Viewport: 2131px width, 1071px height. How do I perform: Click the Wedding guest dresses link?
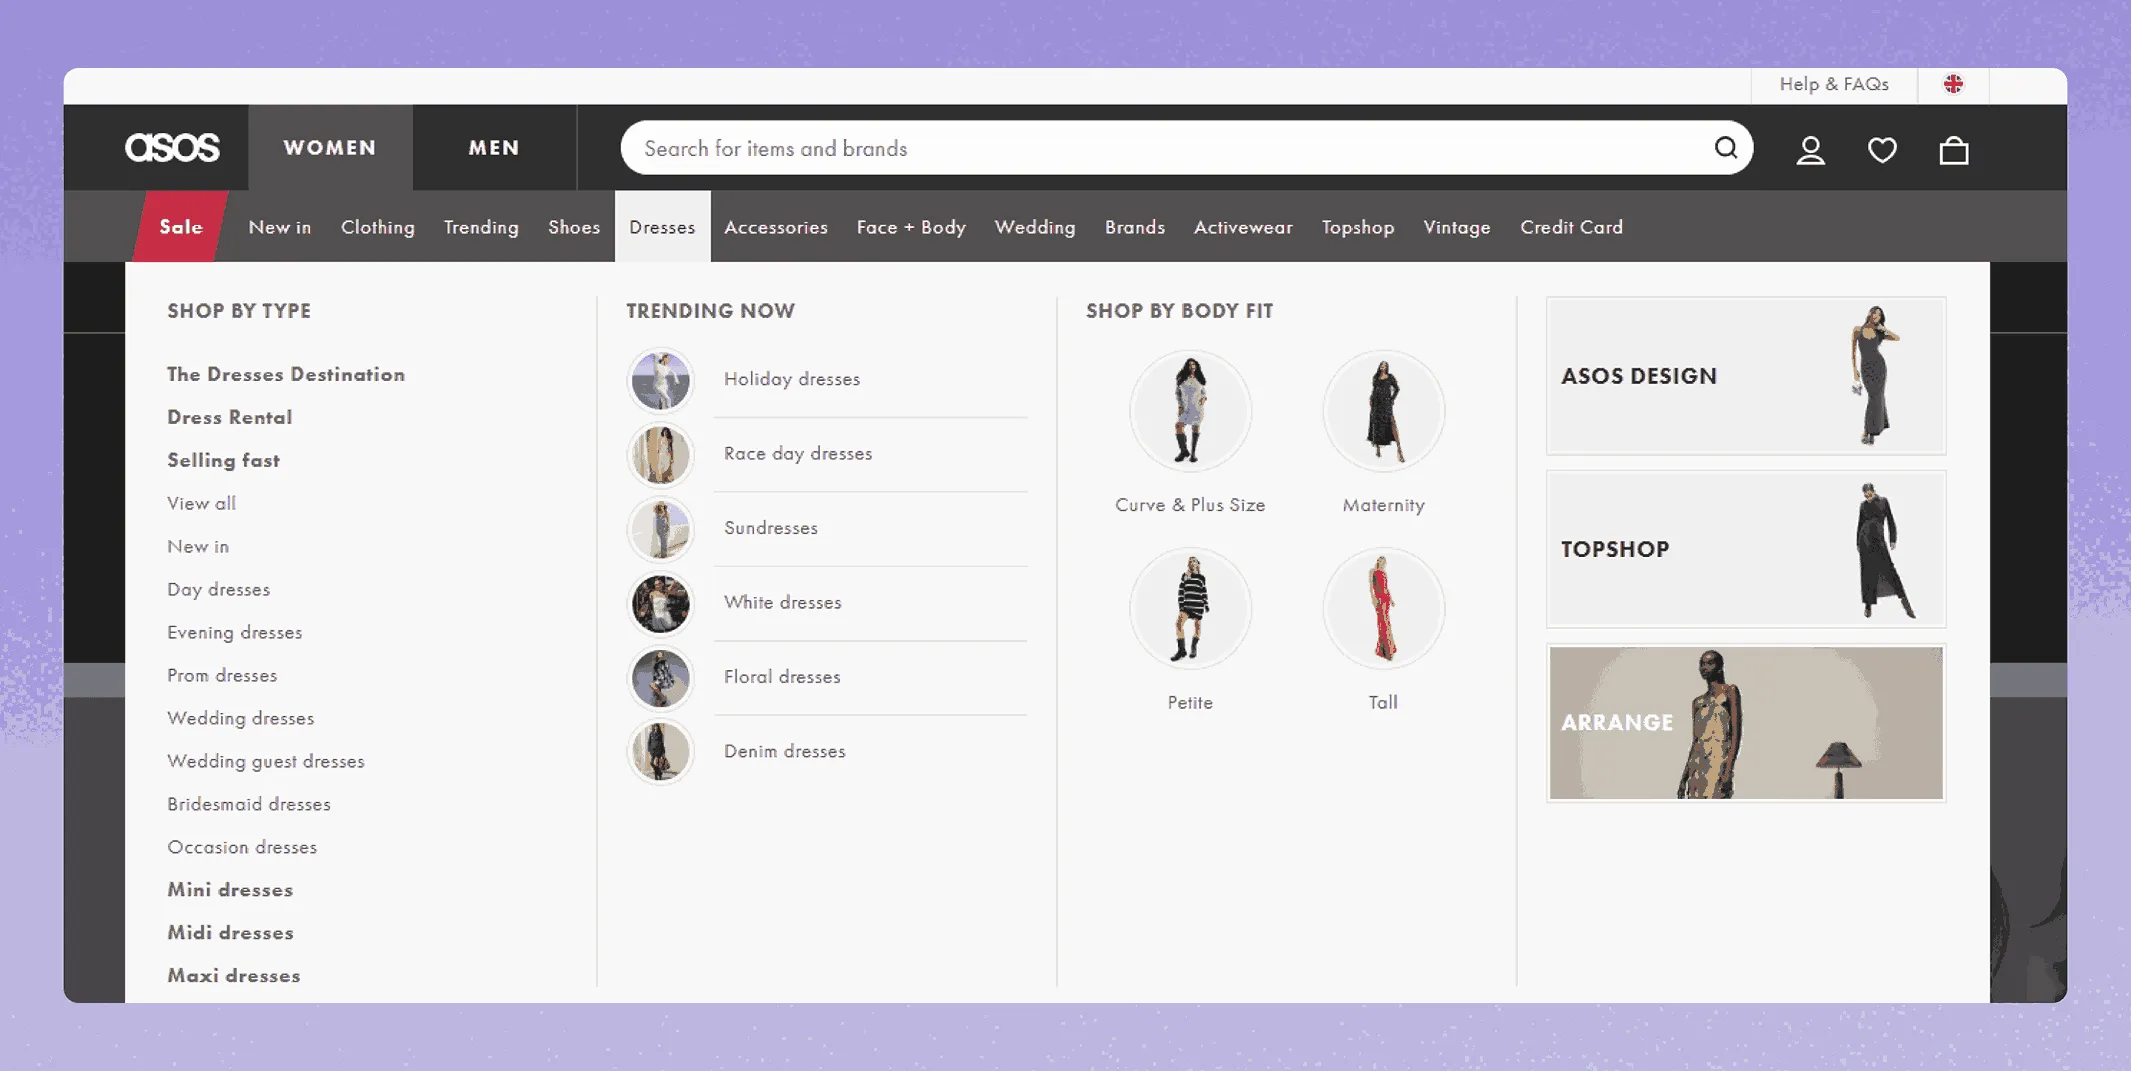pyautogui.click(x=266, y=761)
